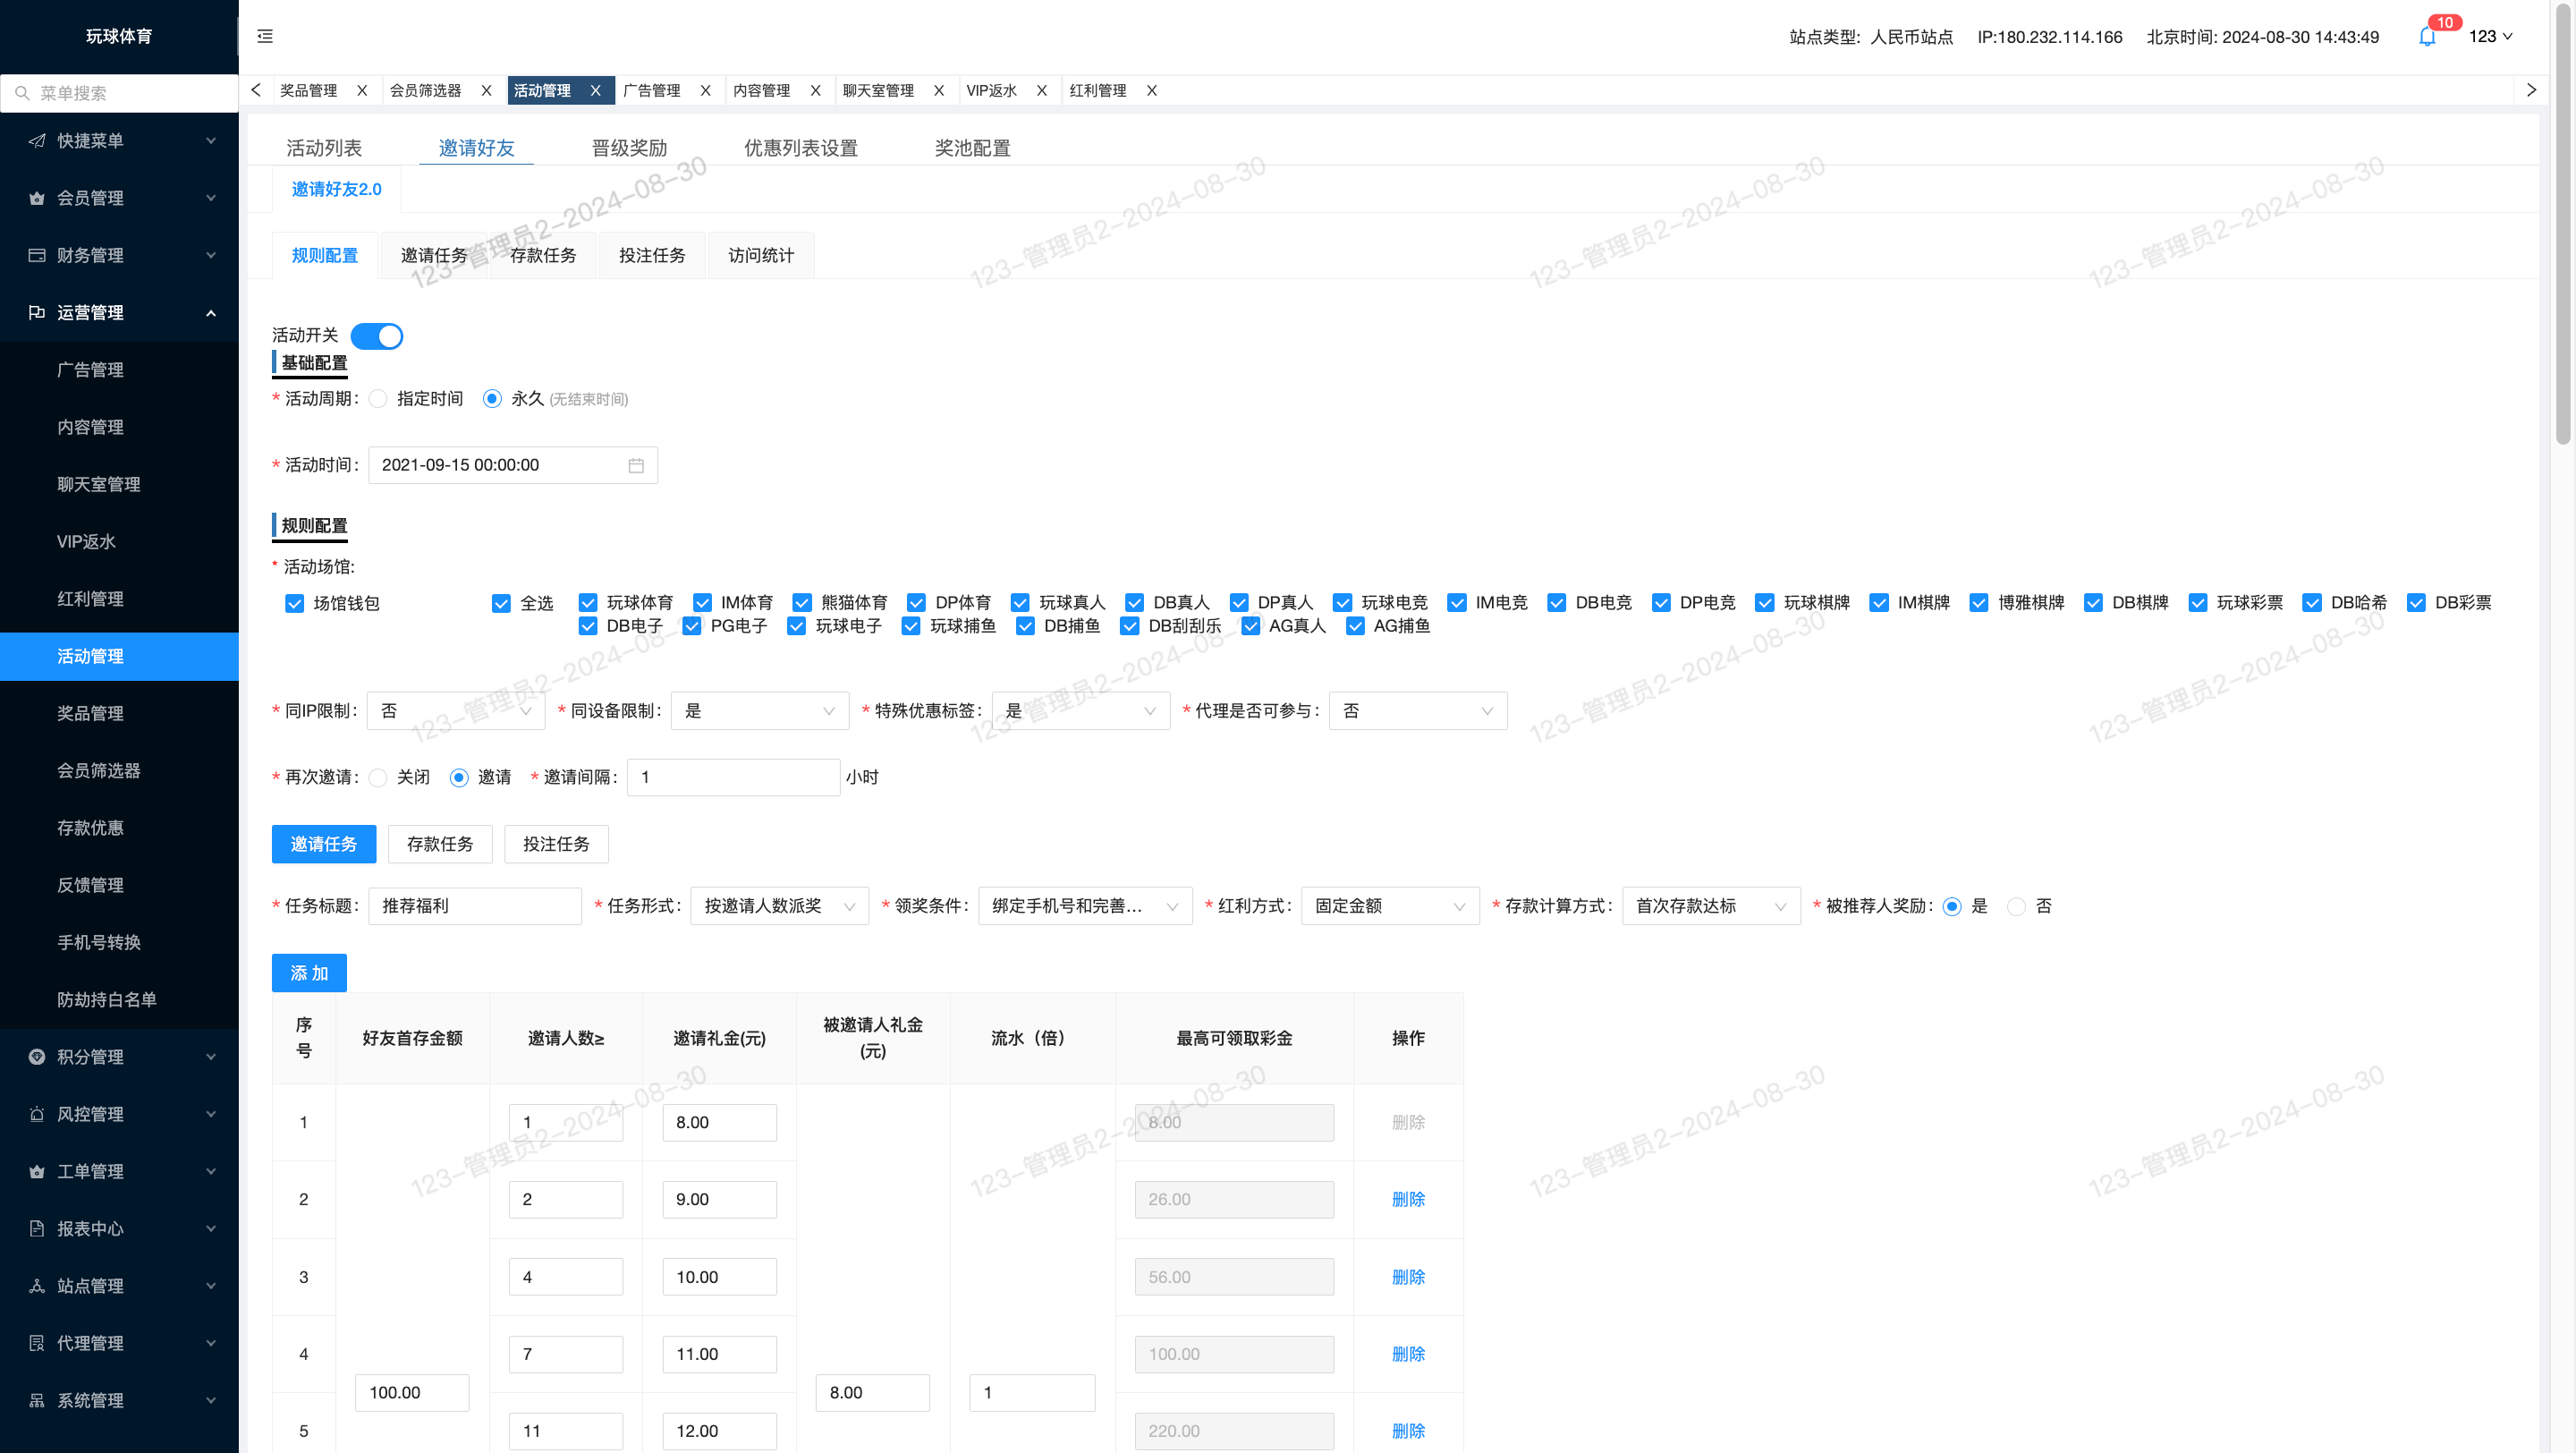The image size is (2576, 1453).
Task: Click the notification bell icon
Action: click(2427, 37)
